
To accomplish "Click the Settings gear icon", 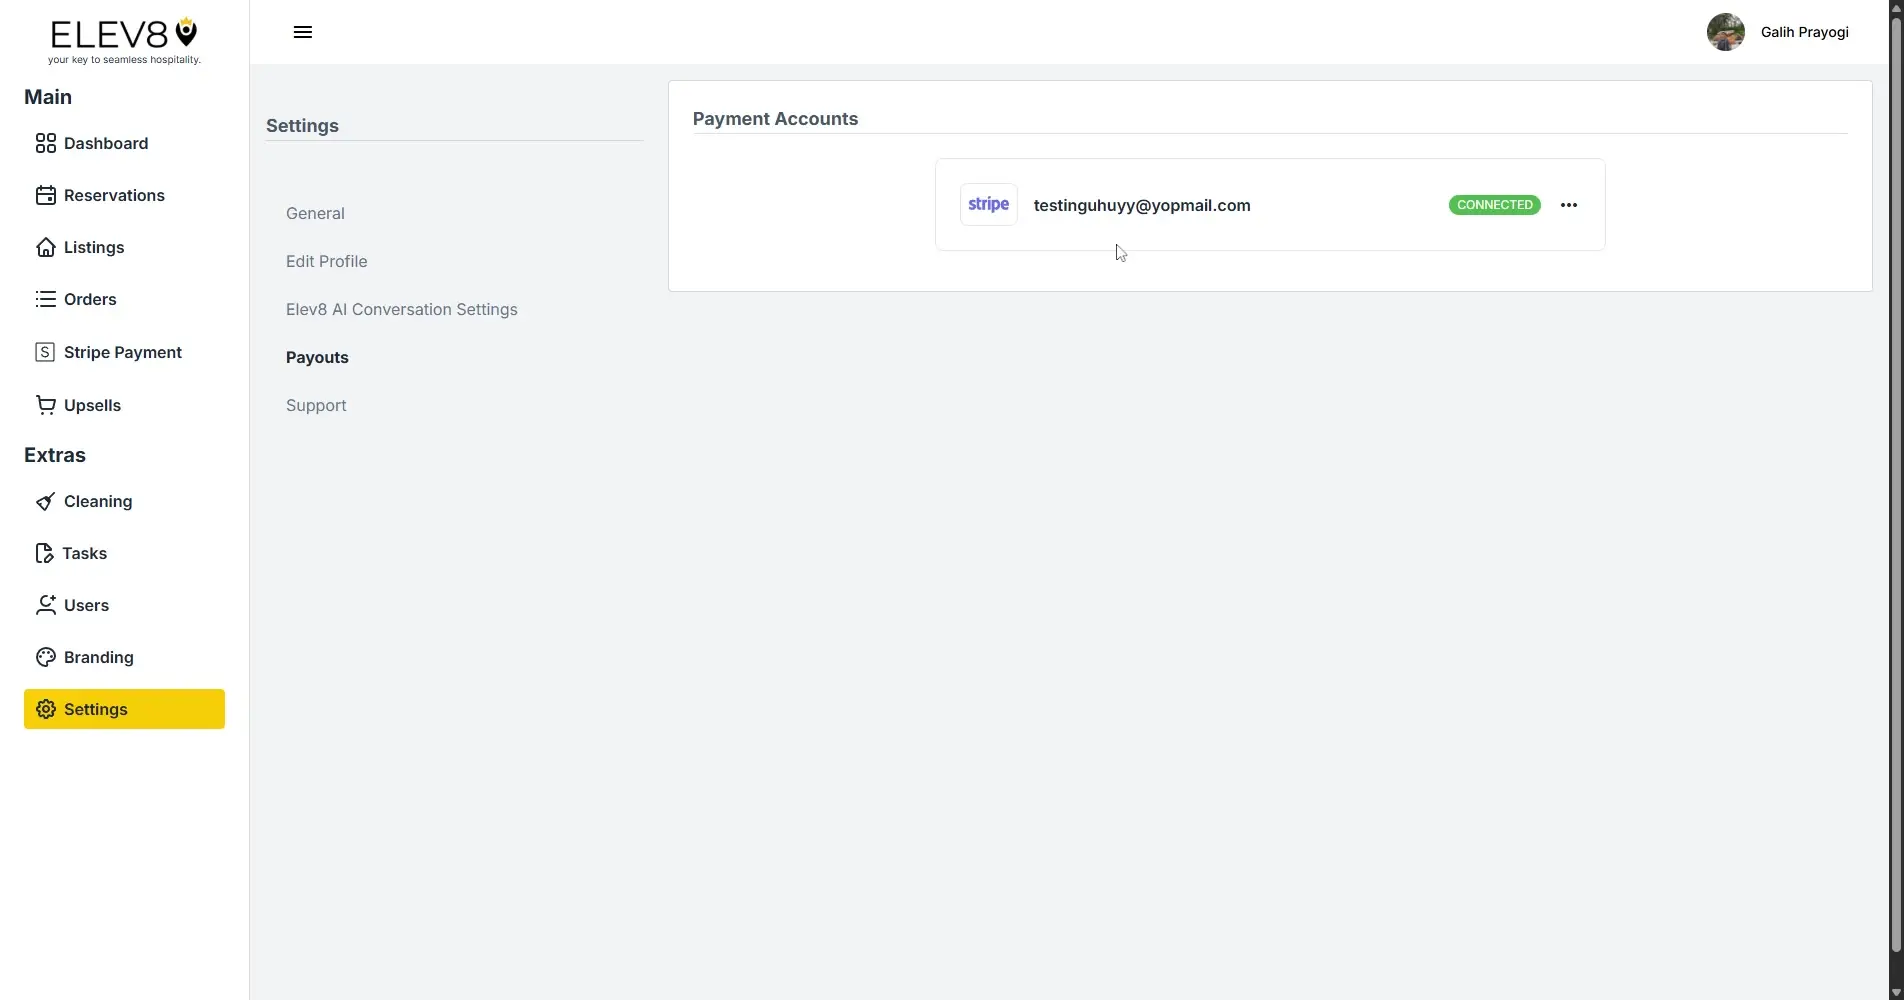I will tap(45, 709).
